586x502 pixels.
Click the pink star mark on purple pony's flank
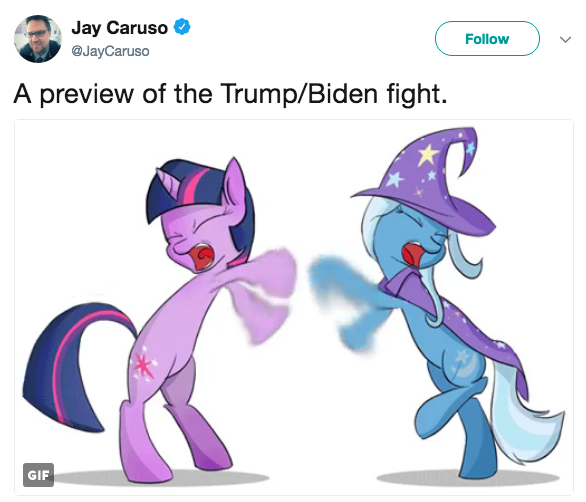[144, 364]
